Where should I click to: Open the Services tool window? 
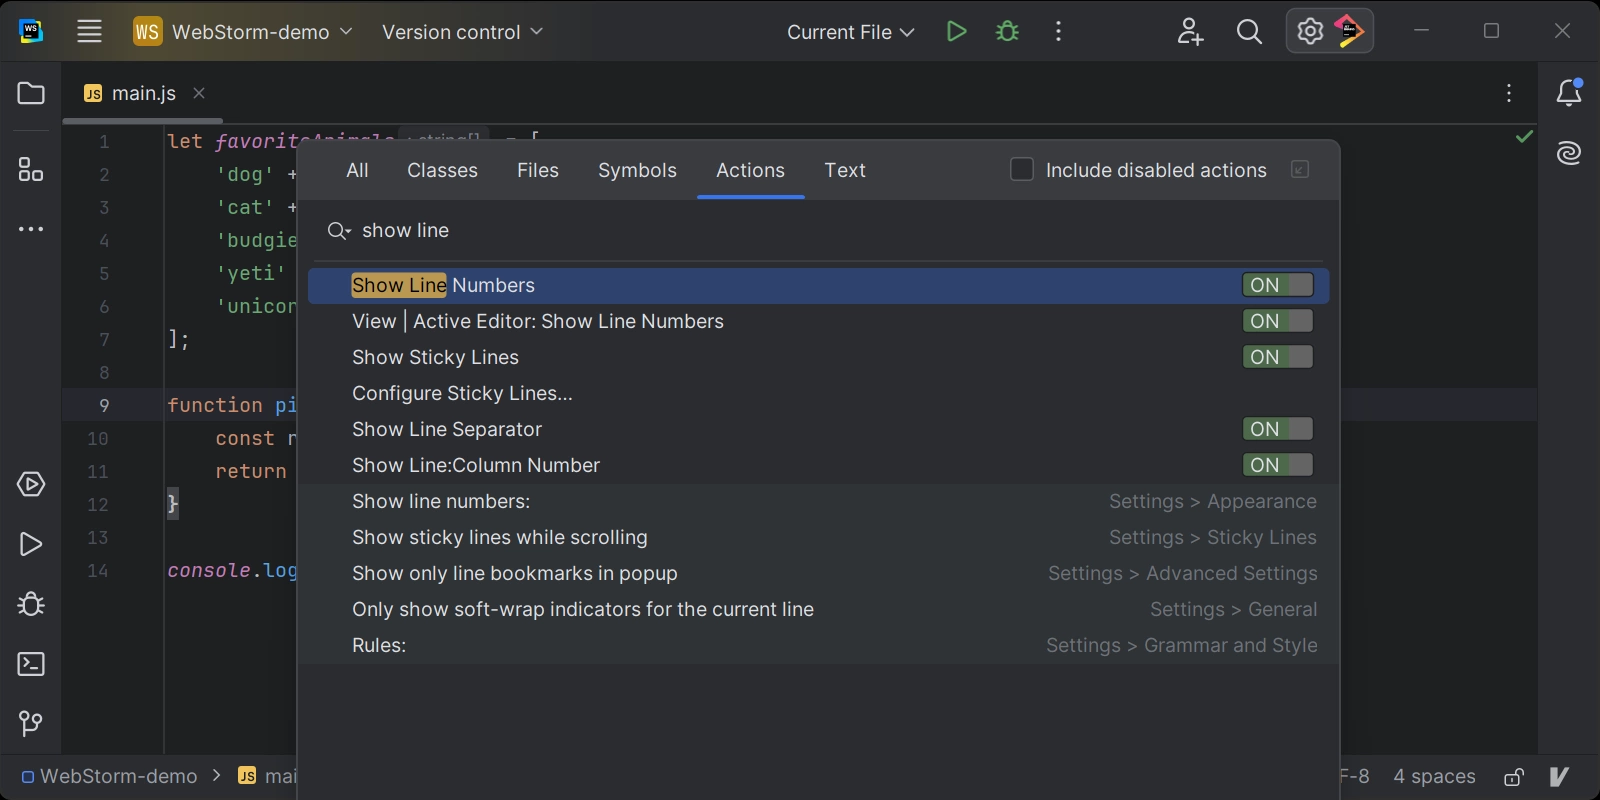point(31,484)
